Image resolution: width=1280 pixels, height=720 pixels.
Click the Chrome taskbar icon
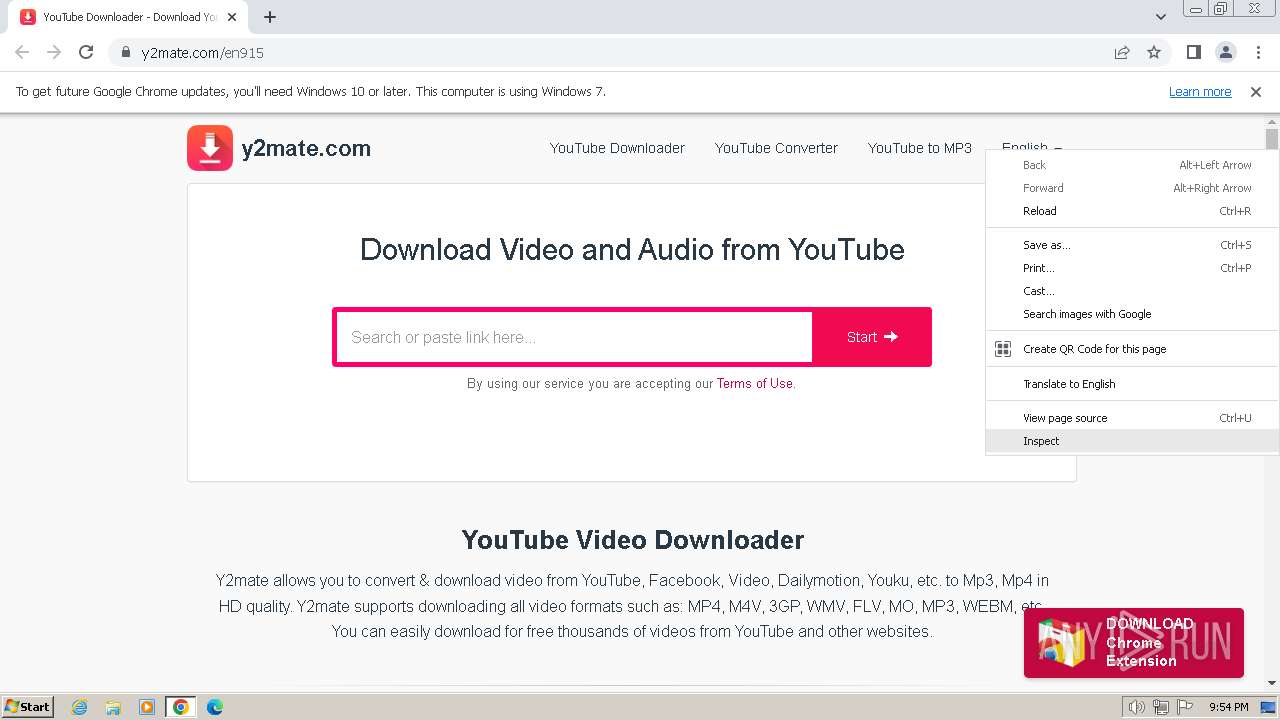(180, 707)
